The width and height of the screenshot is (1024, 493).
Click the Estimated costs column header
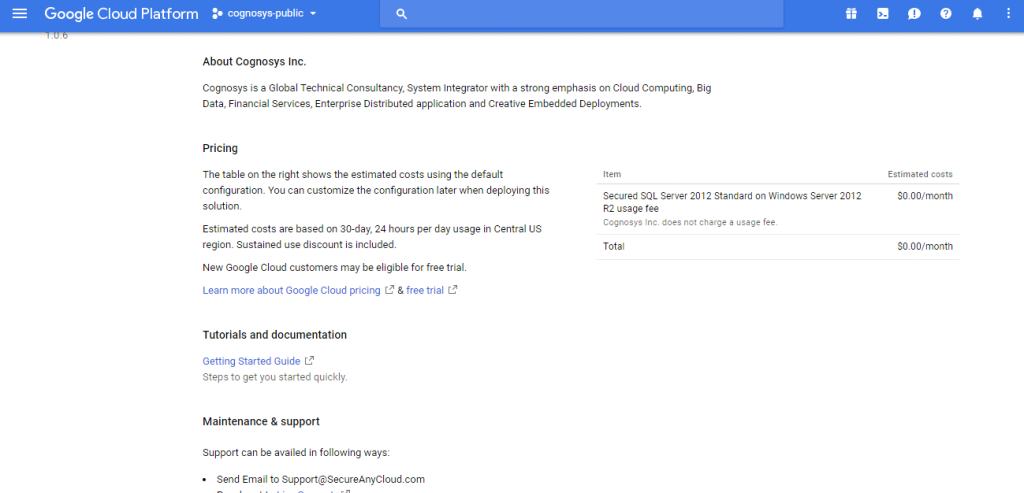click(x=920, y=174)
